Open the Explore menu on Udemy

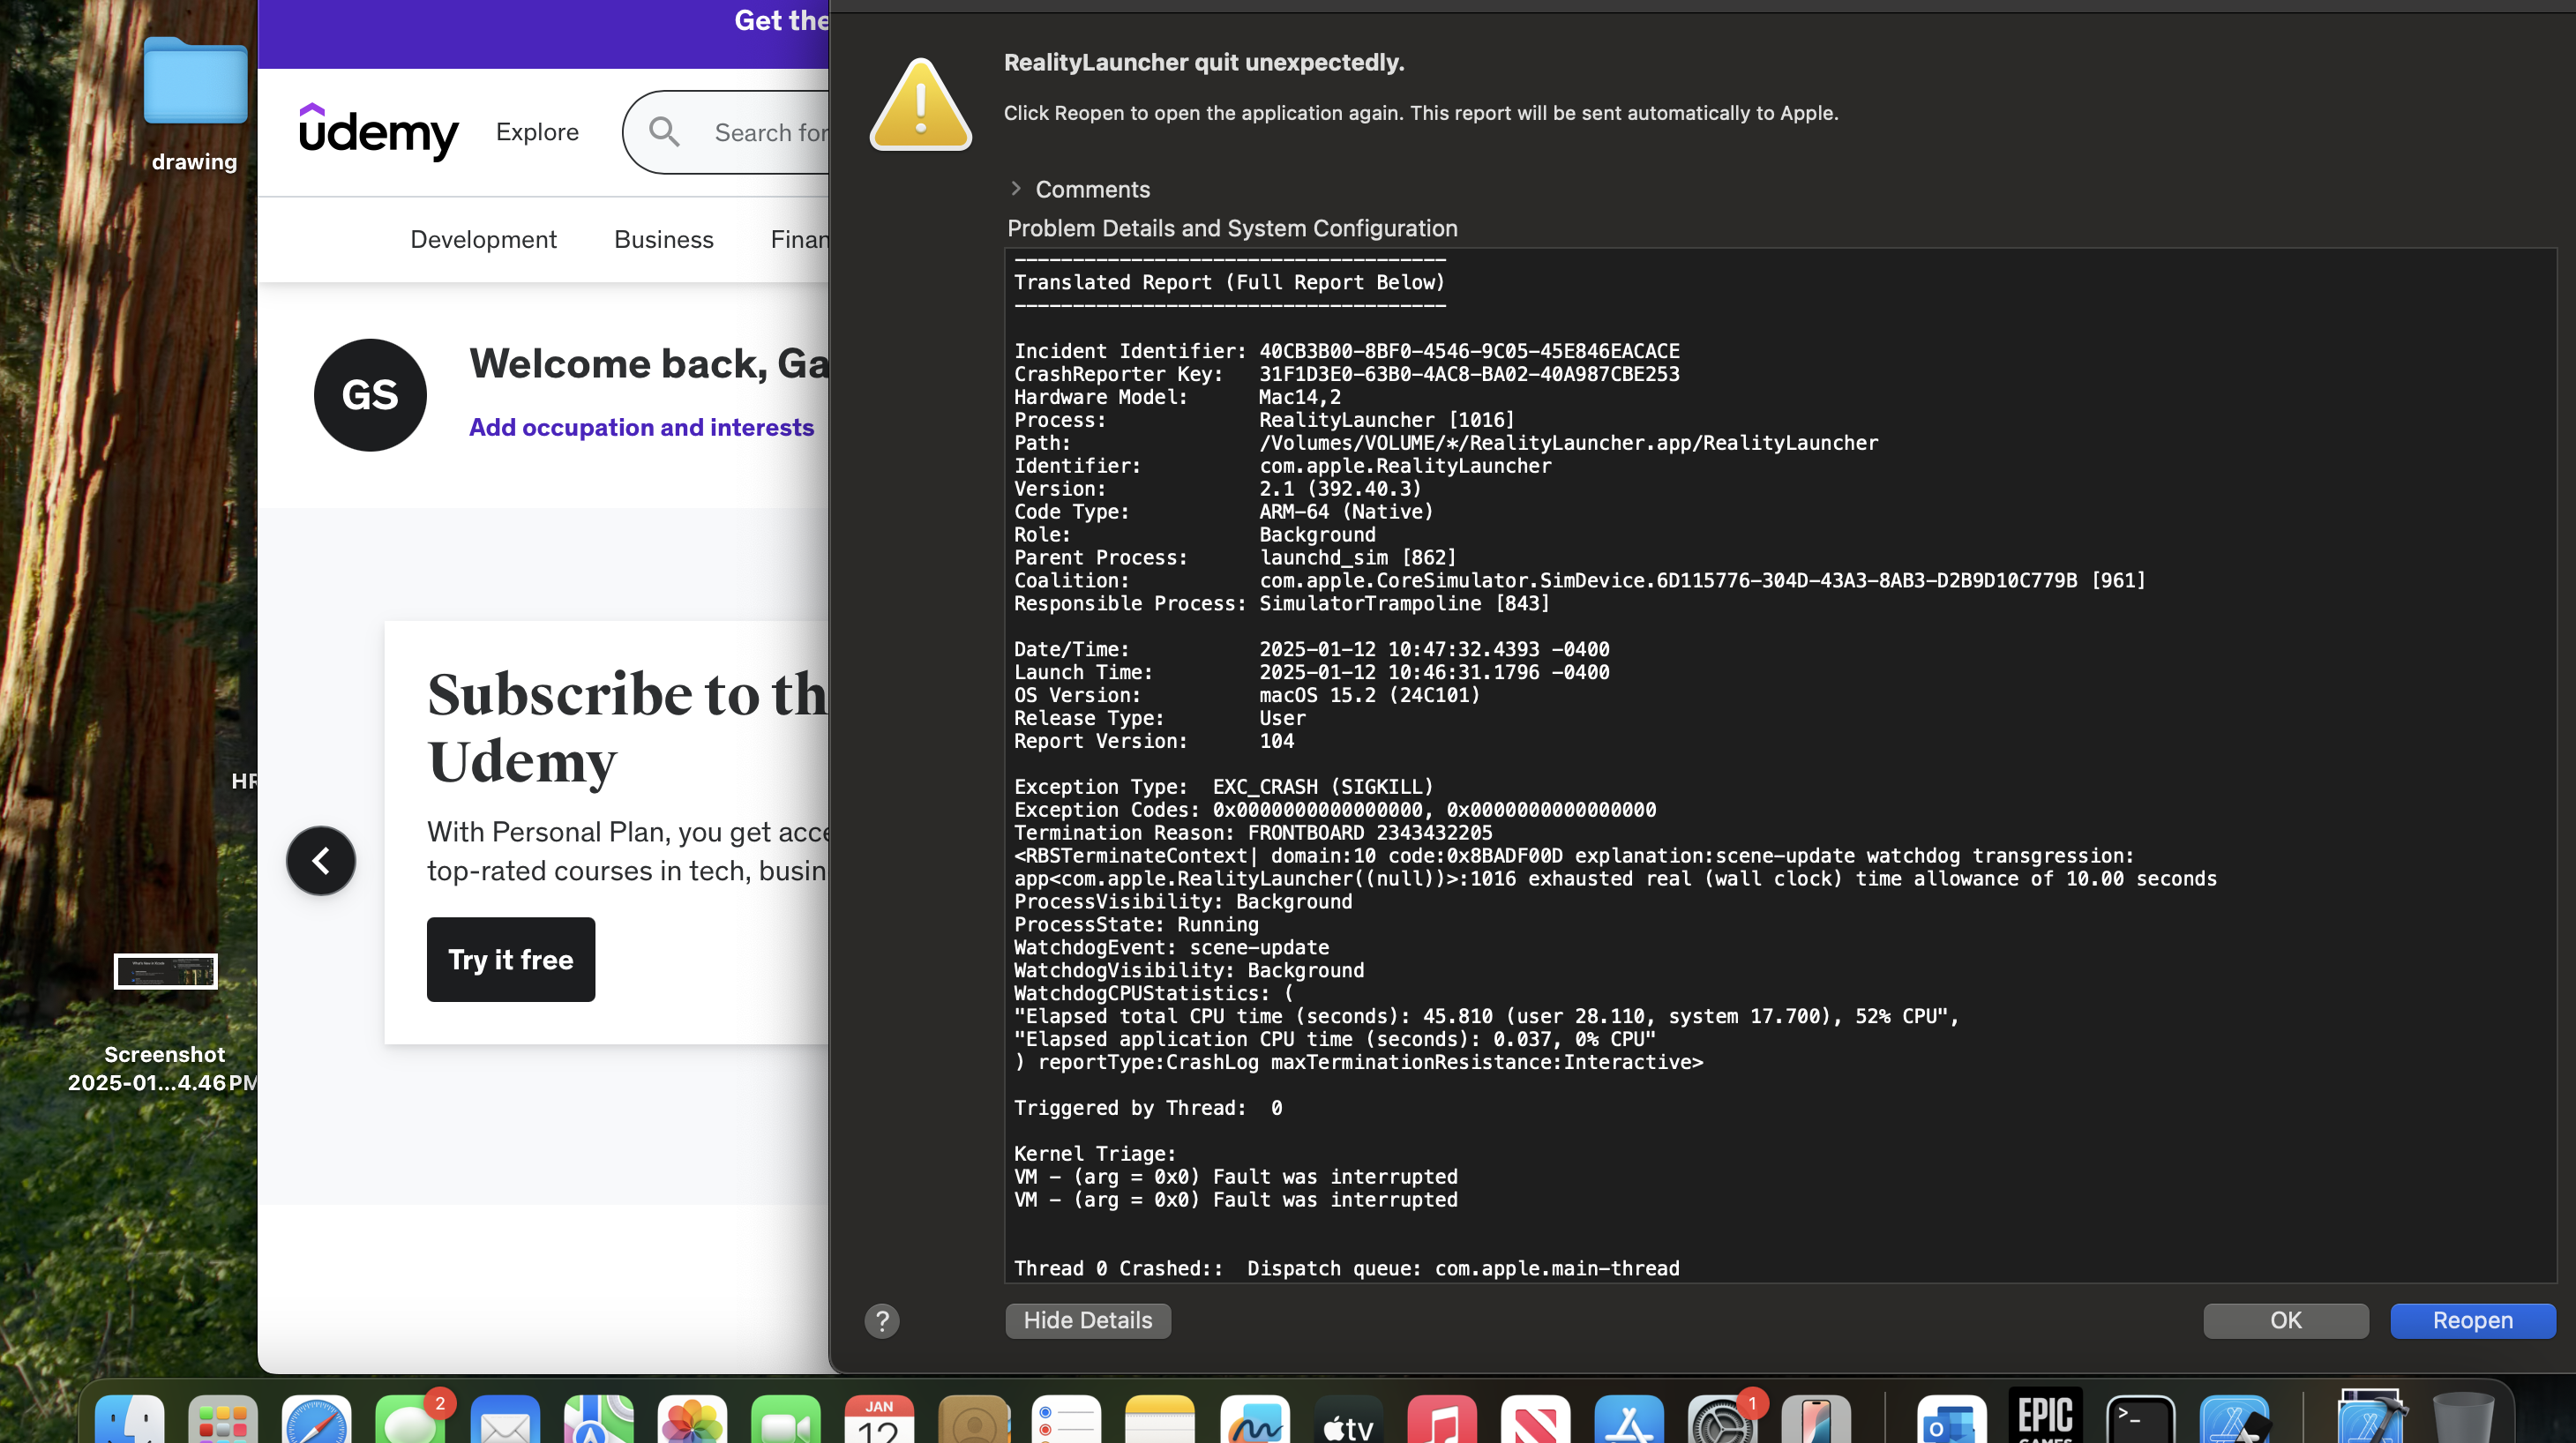tap(537, 132)
